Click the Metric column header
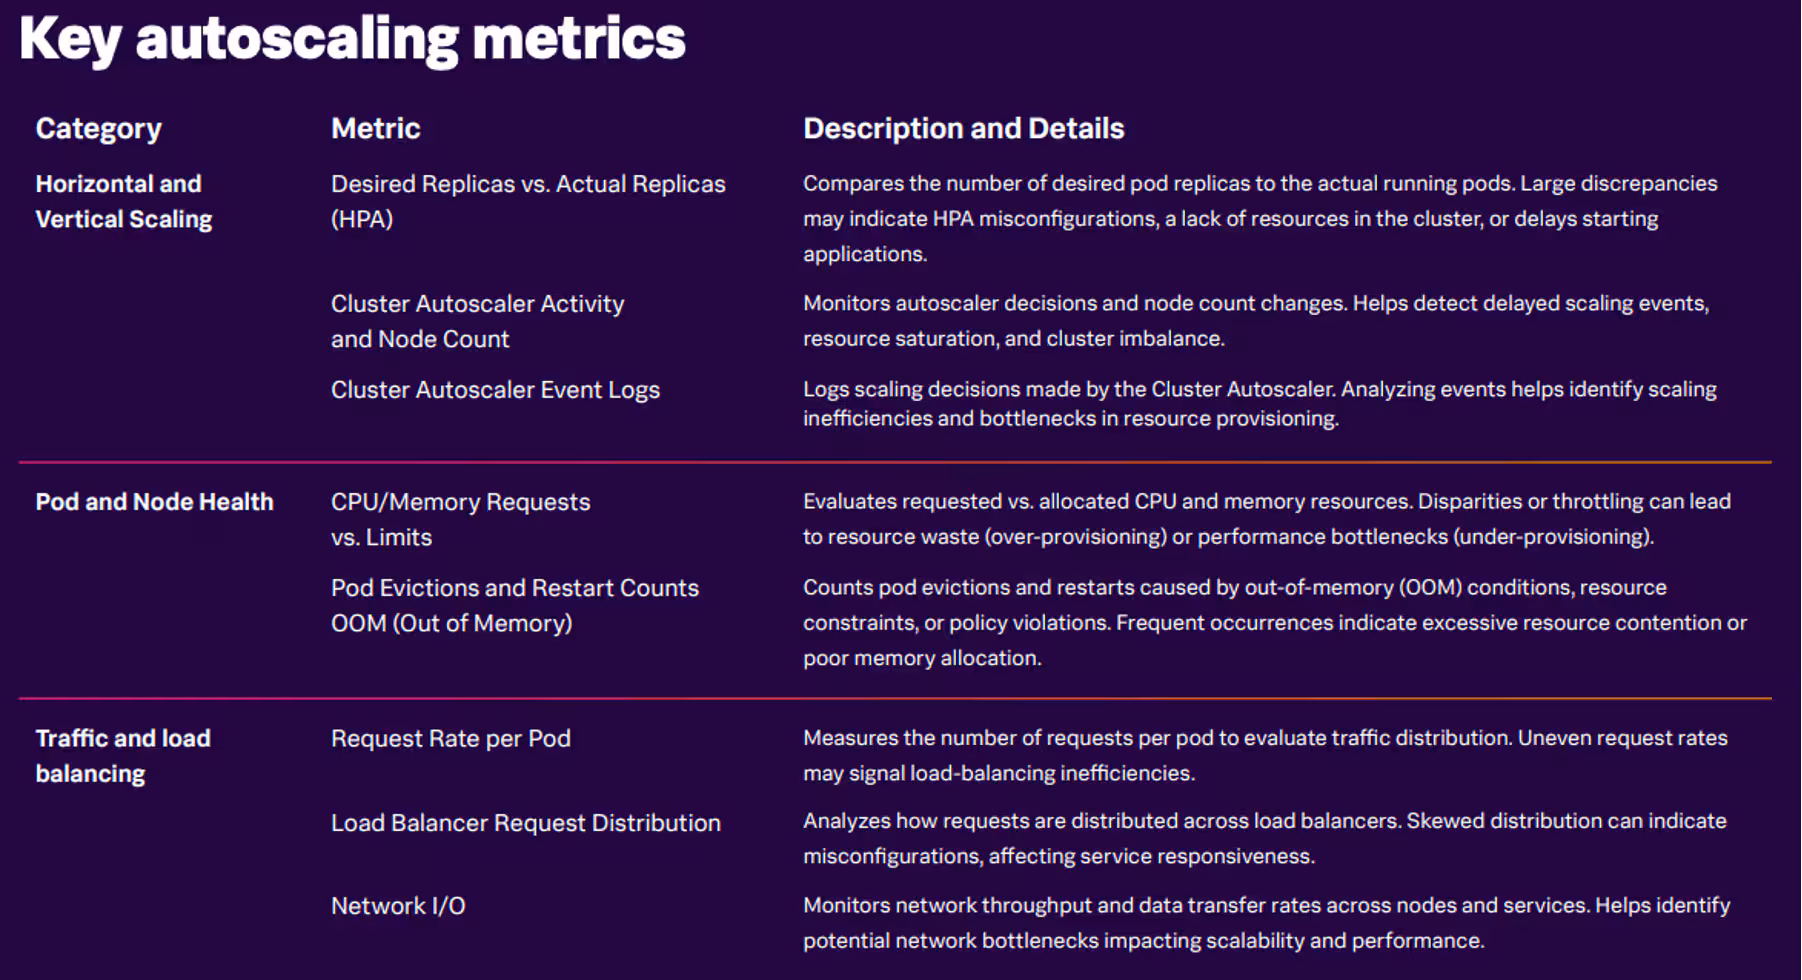Viewport: 1802px width, 980px height. click(x=375, y=128)
